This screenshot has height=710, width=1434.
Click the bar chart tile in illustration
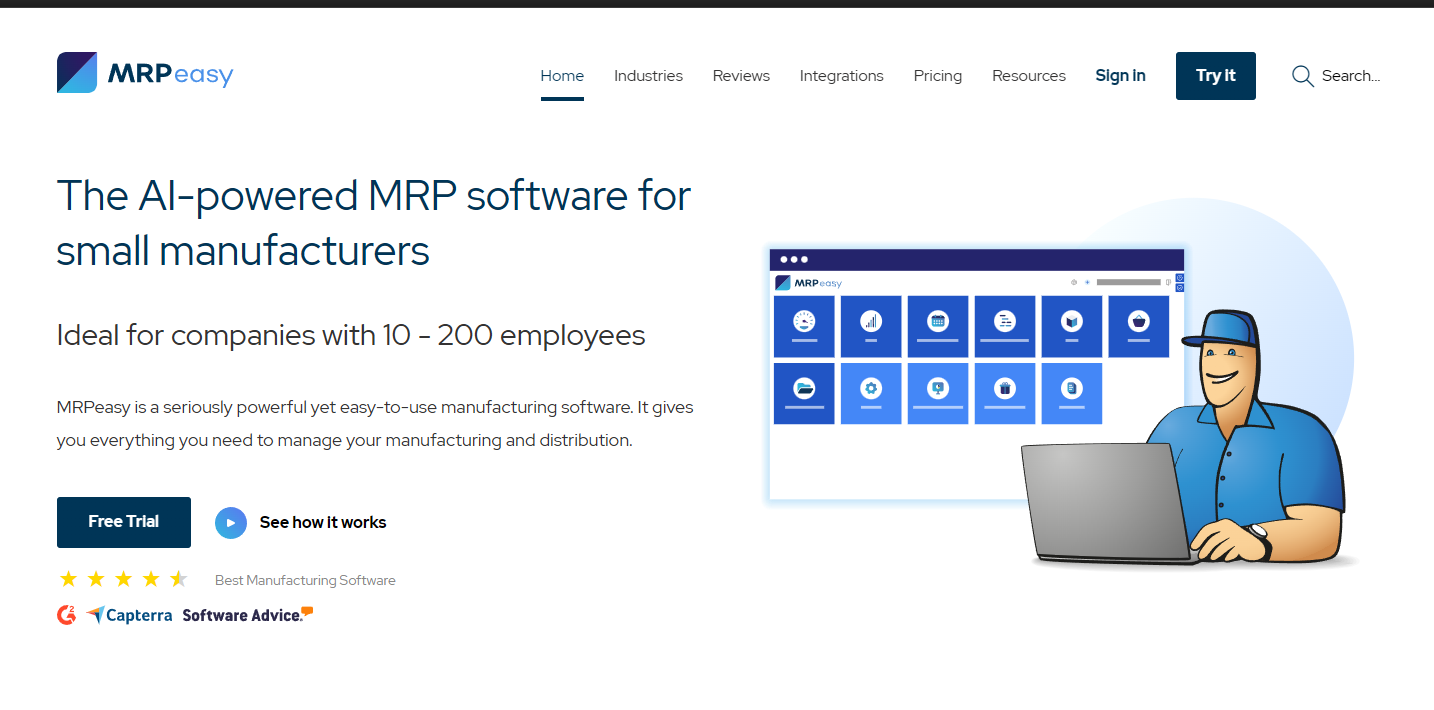coord(871,326)
